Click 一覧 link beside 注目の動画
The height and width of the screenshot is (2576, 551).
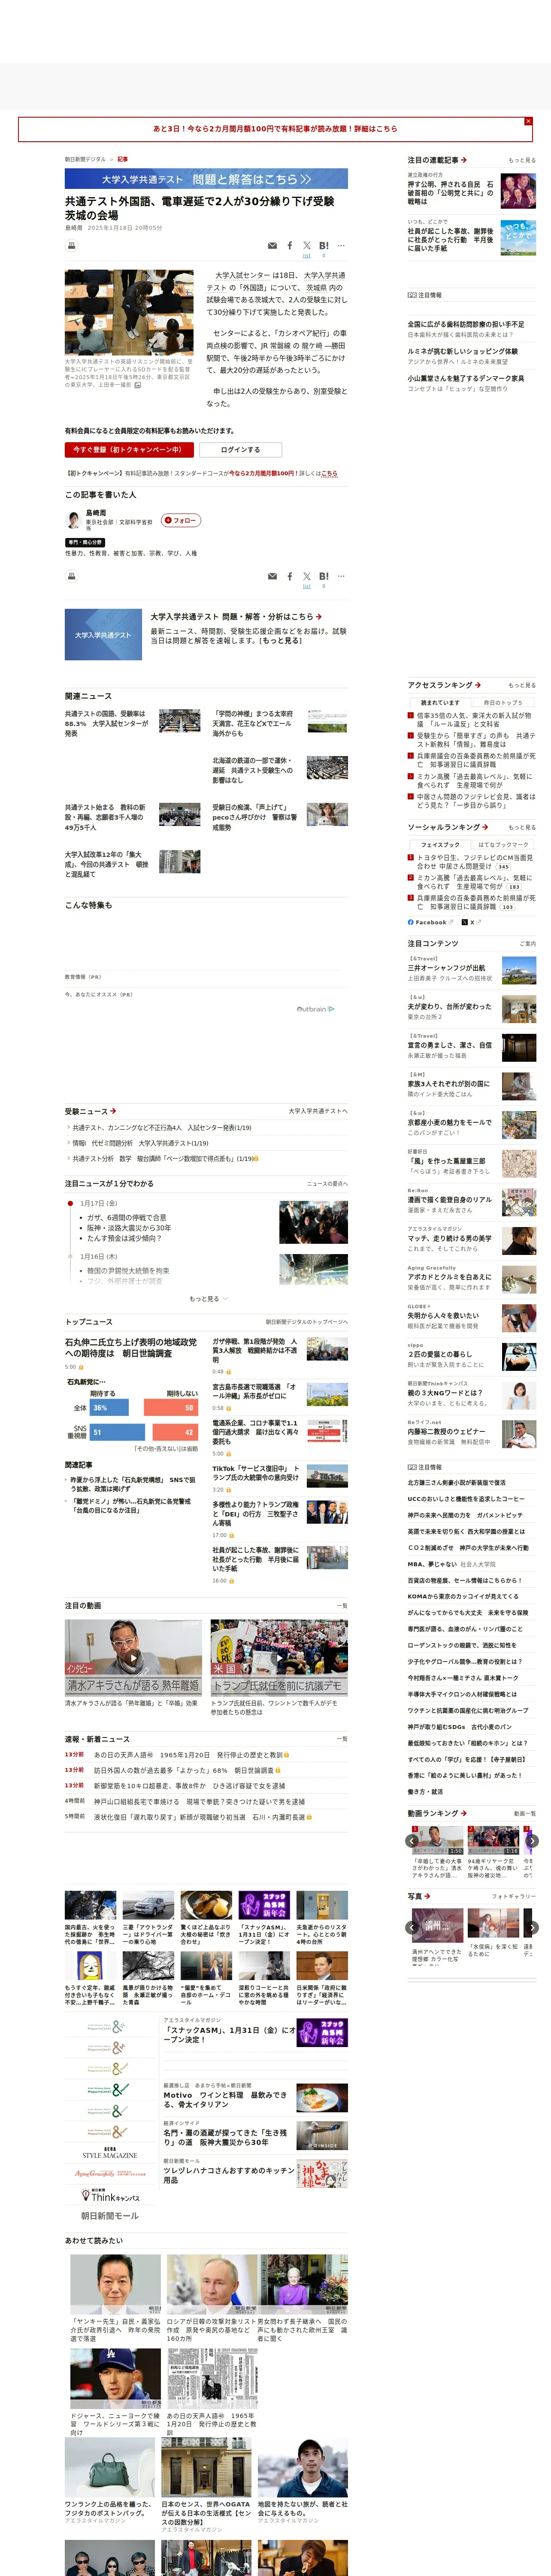click(x=342, y=1606)
